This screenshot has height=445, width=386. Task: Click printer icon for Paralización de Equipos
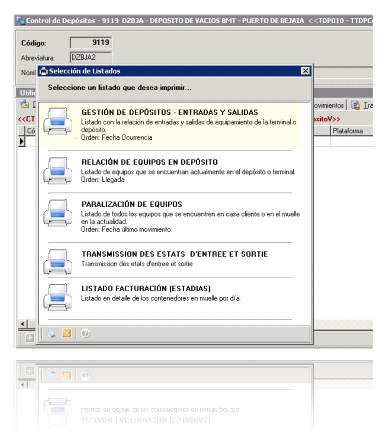click(57, 213)
